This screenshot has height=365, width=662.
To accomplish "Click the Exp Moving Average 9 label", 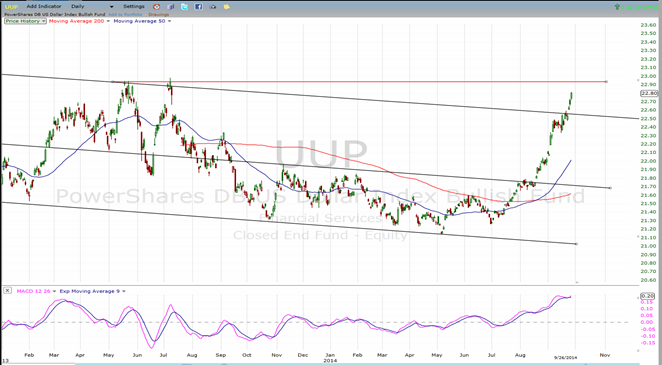I will point(90,291).
